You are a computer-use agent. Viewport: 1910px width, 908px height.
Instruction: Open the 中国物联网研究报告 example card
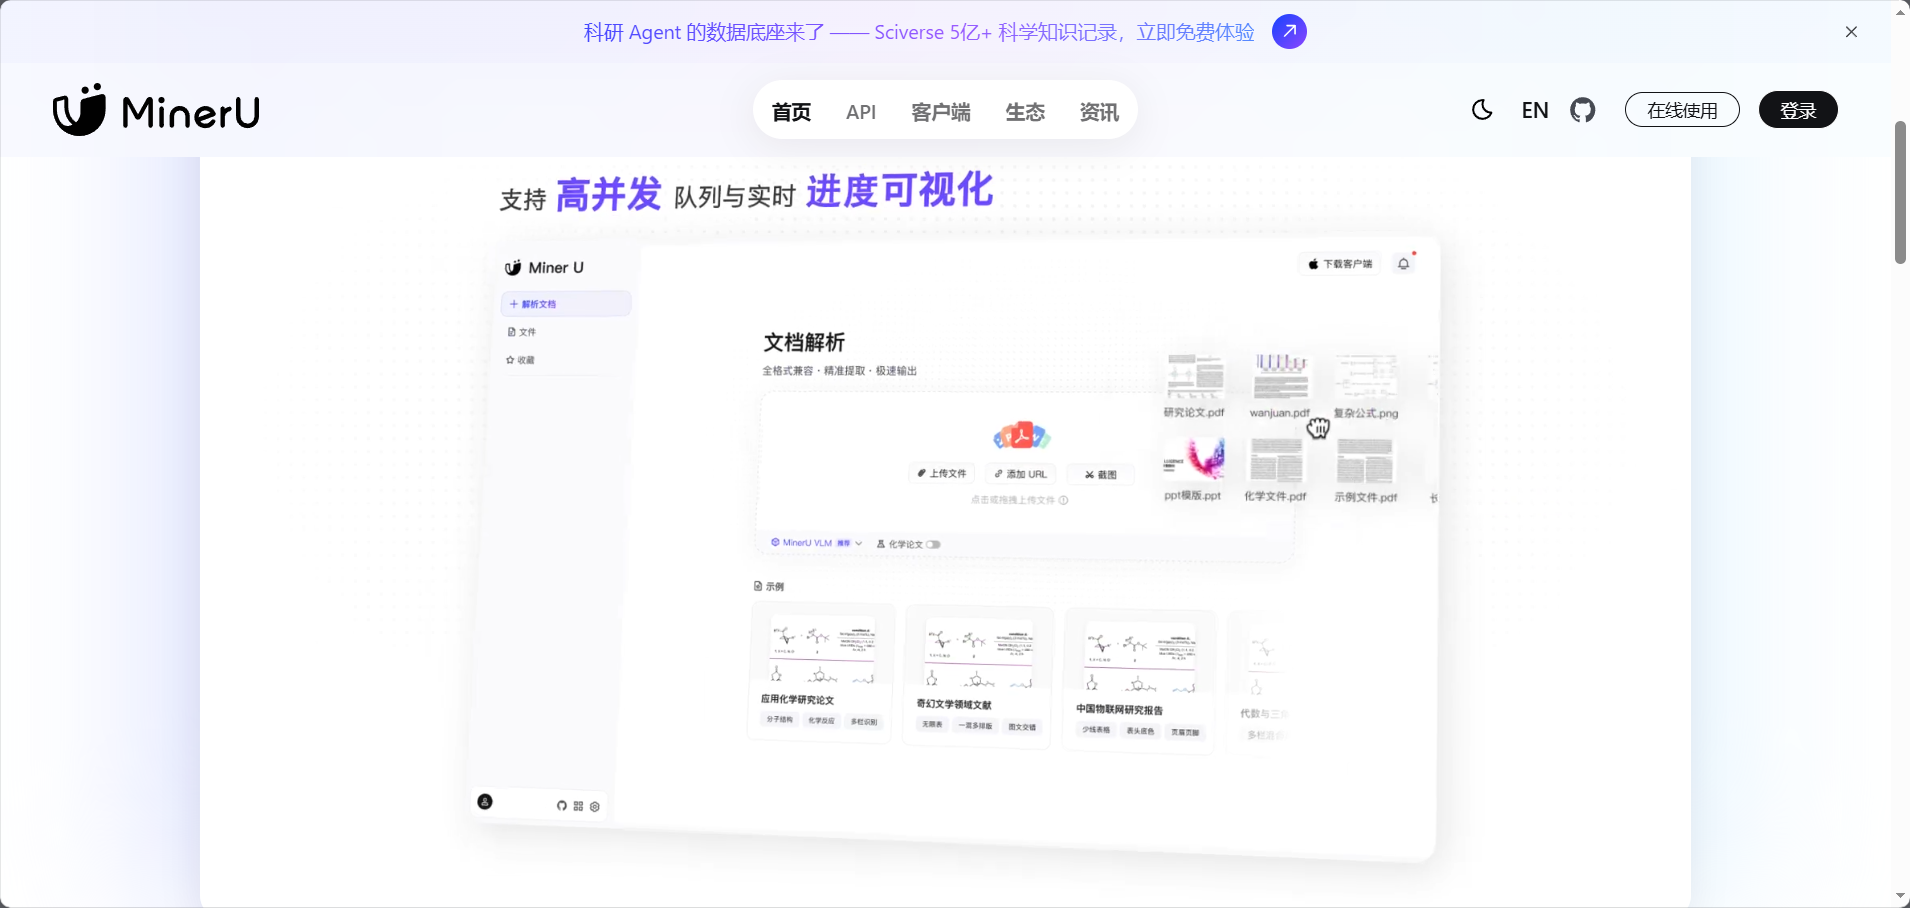[x=1140, y=681]
